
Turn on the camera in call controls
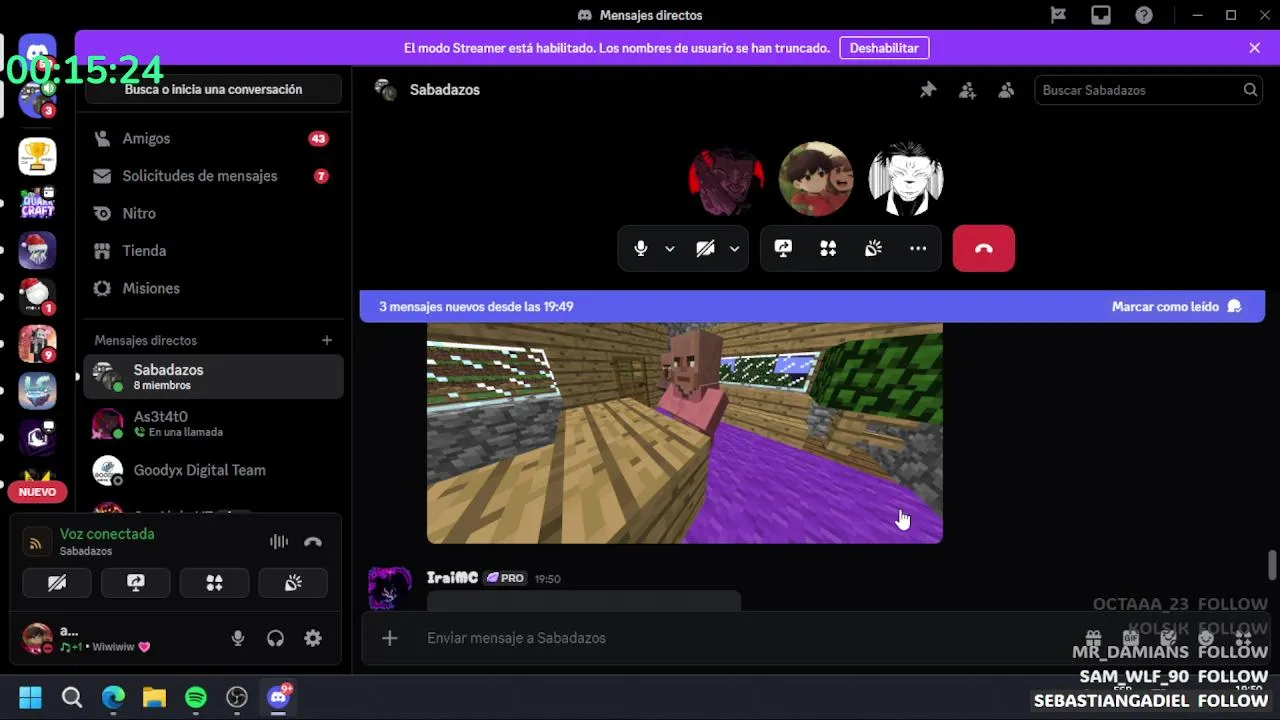pos(705,249)
